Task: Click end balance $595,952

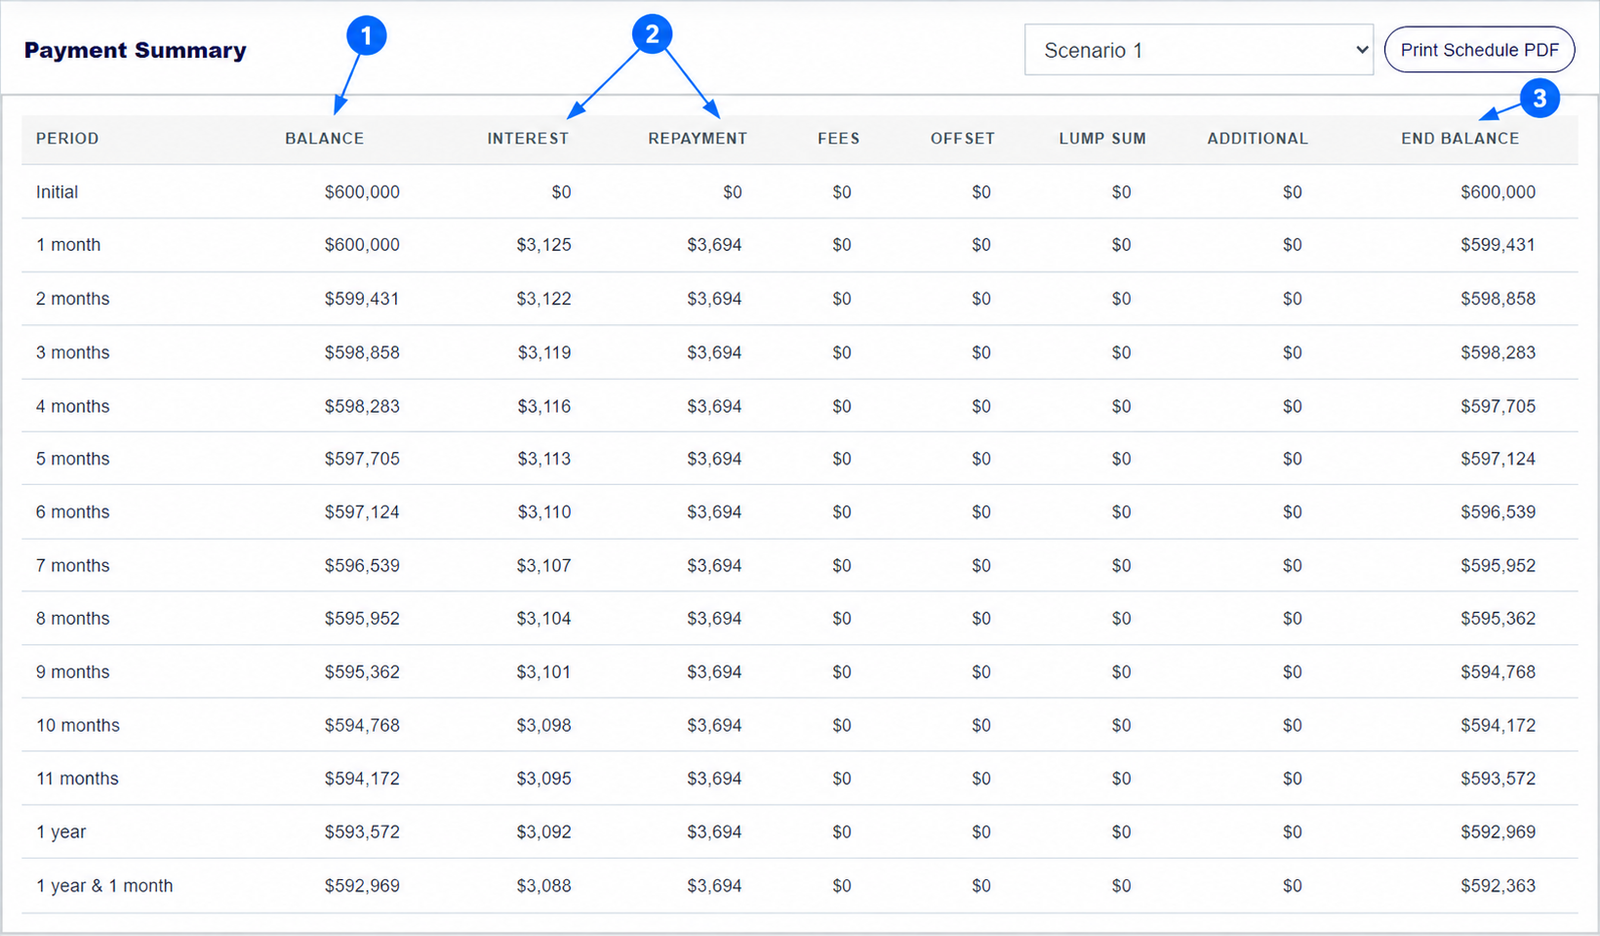Action: (1498, 566)
